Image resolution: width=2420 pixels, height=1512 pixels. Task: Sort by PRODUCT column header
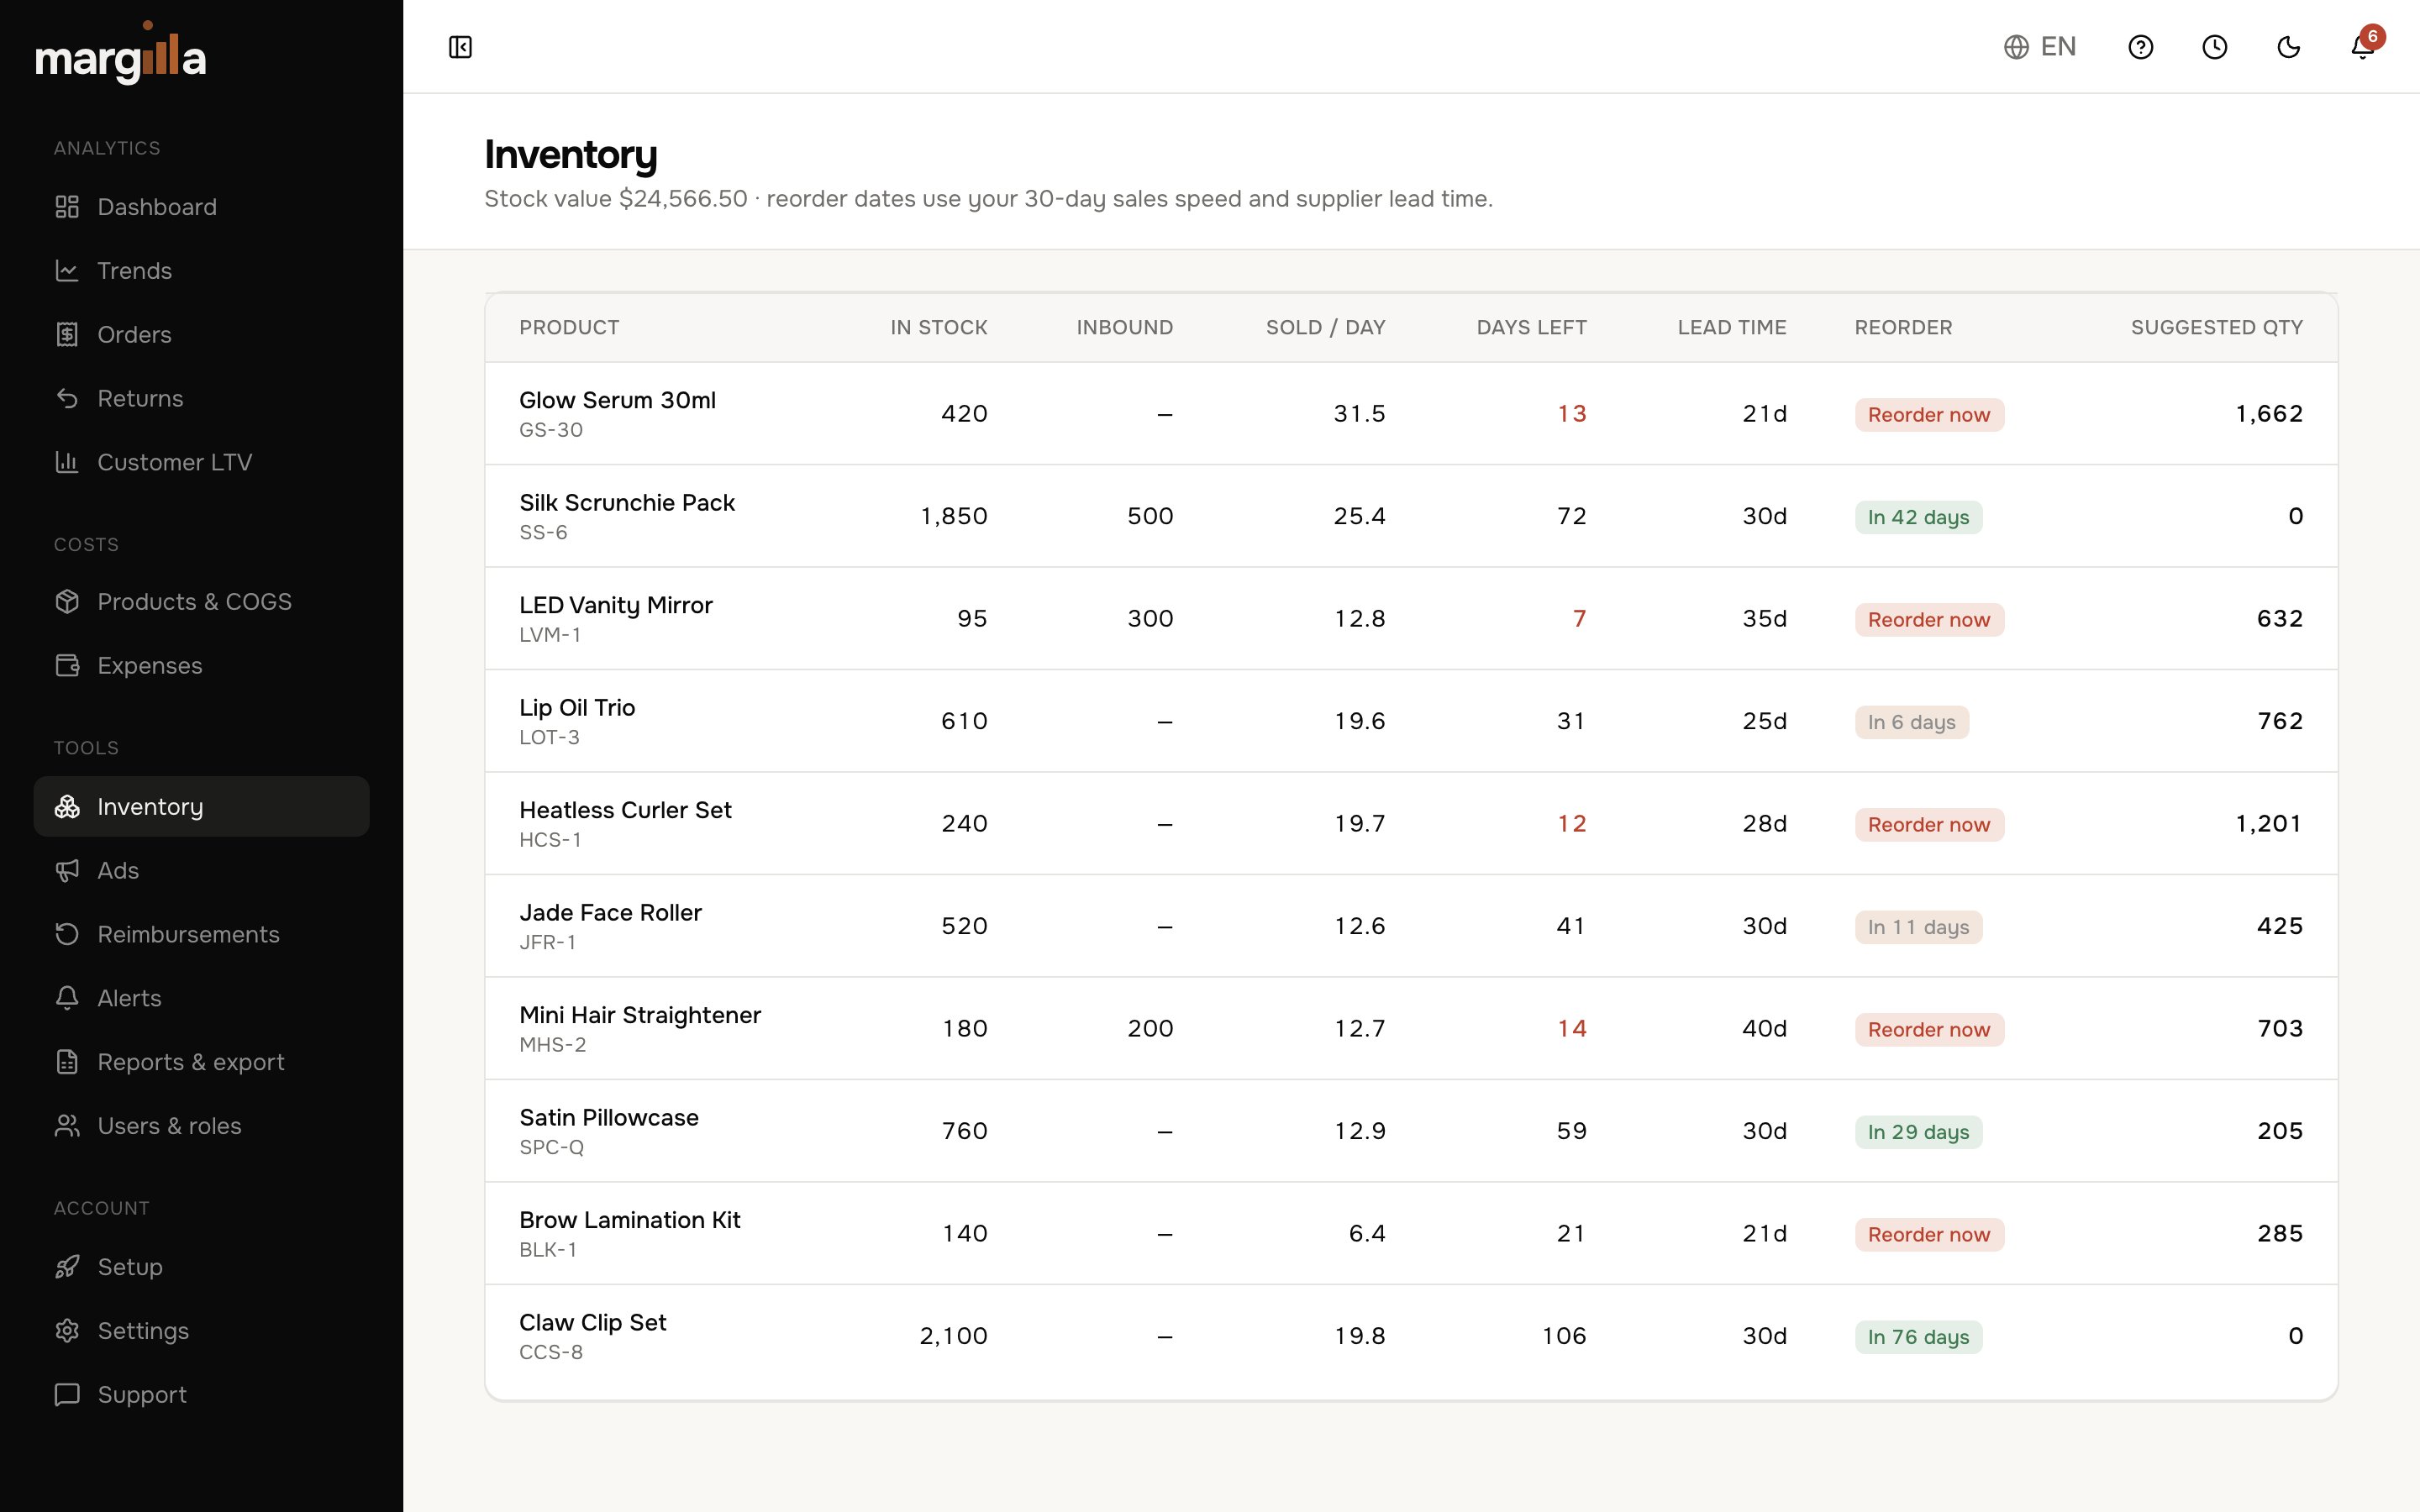(x=569, y=328)
